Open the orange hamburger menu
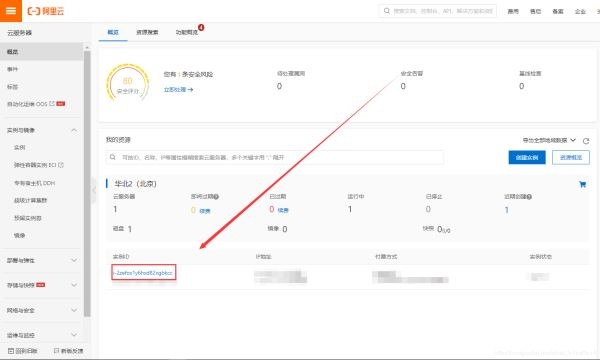Image resolution: width=600 pixels, height=360 pixels. [11, 11]
